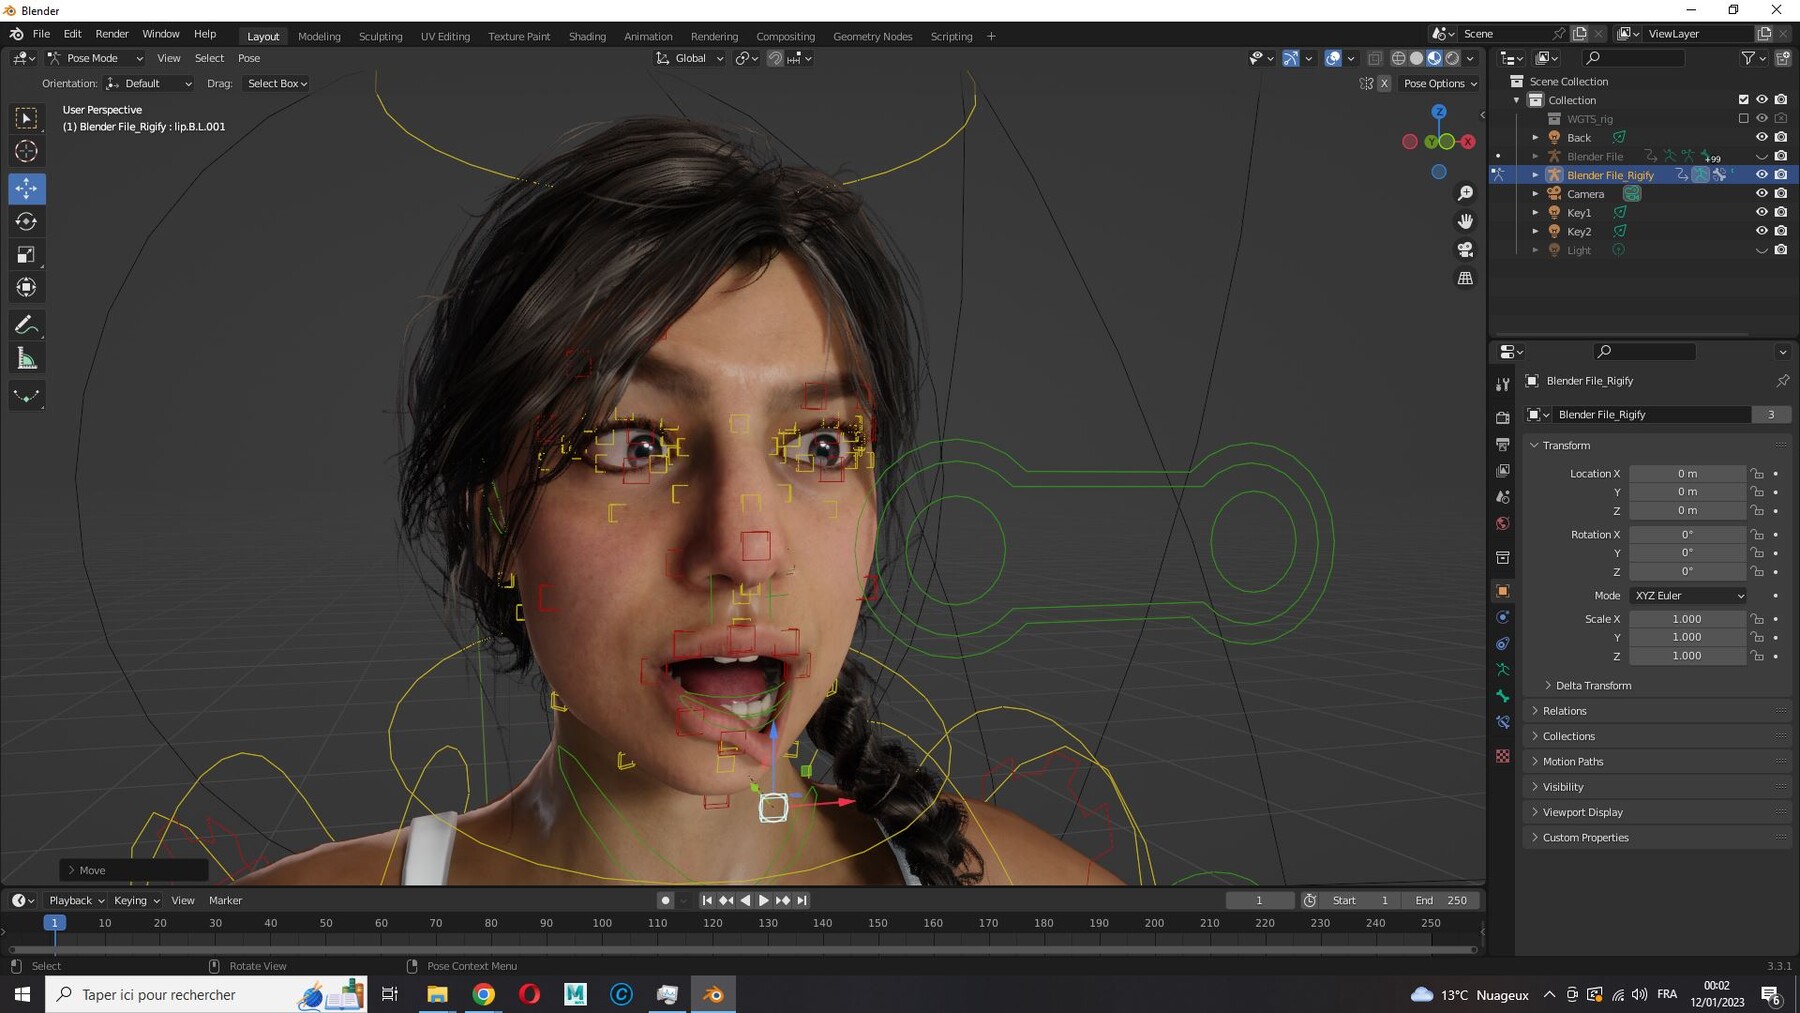This screenshot has width=1800, height=1013.
Task: Switch to the Shading workspace tab
Action: click(x=587, y=37)
